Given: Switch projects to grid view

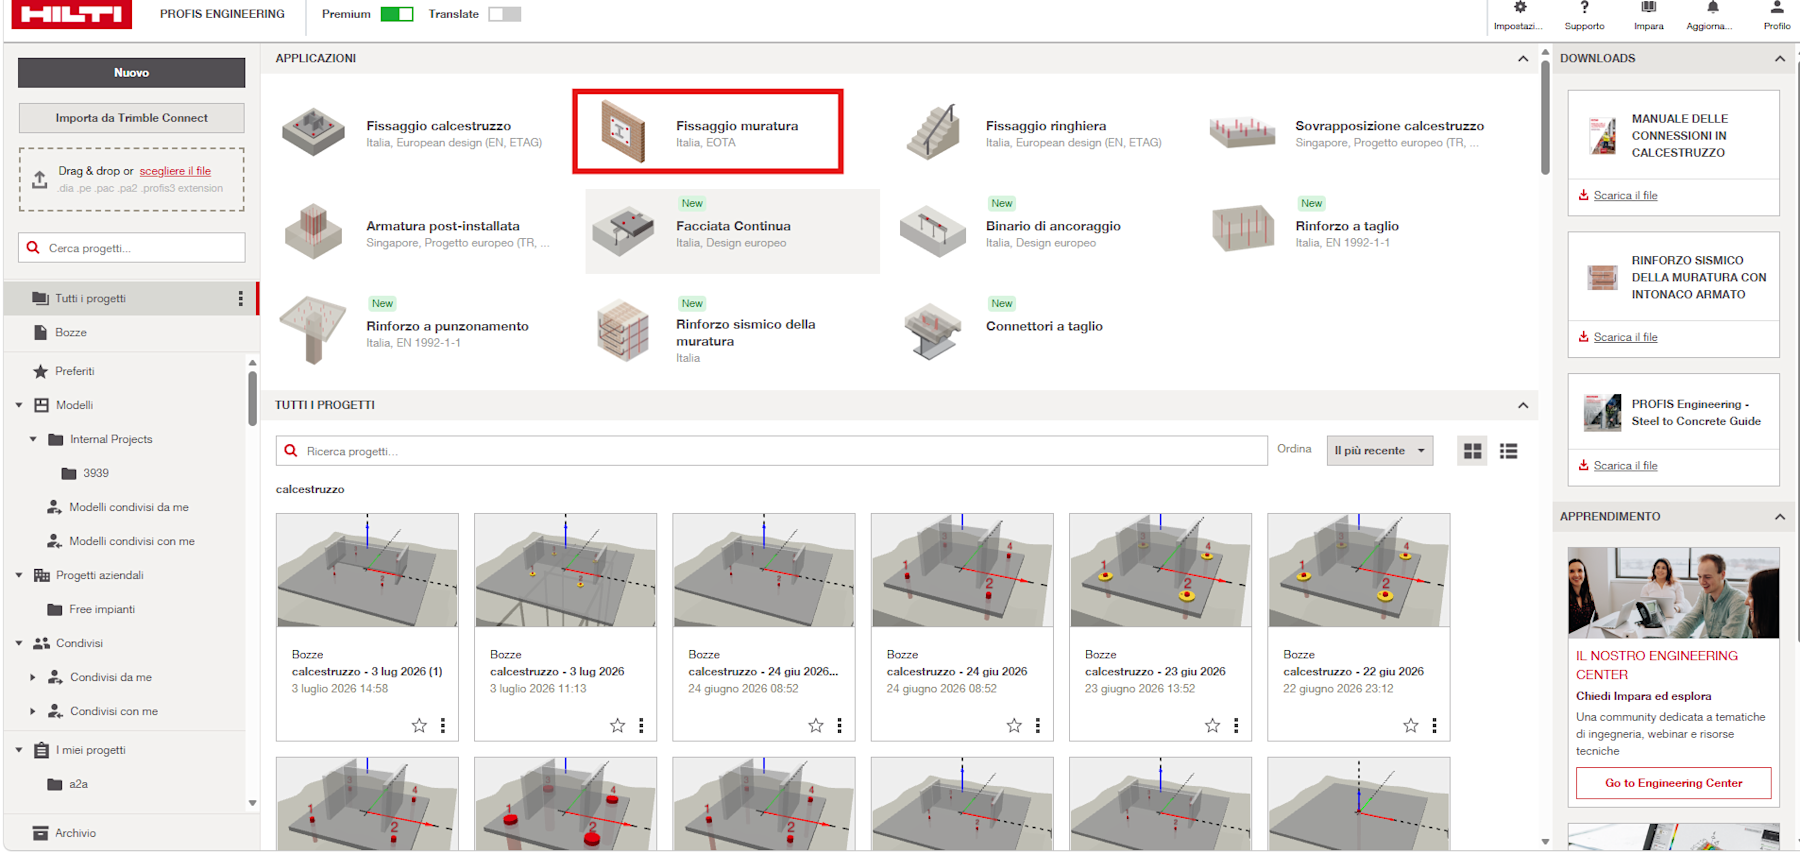Looking at the screenshot, I should (x=1472, y=451).
